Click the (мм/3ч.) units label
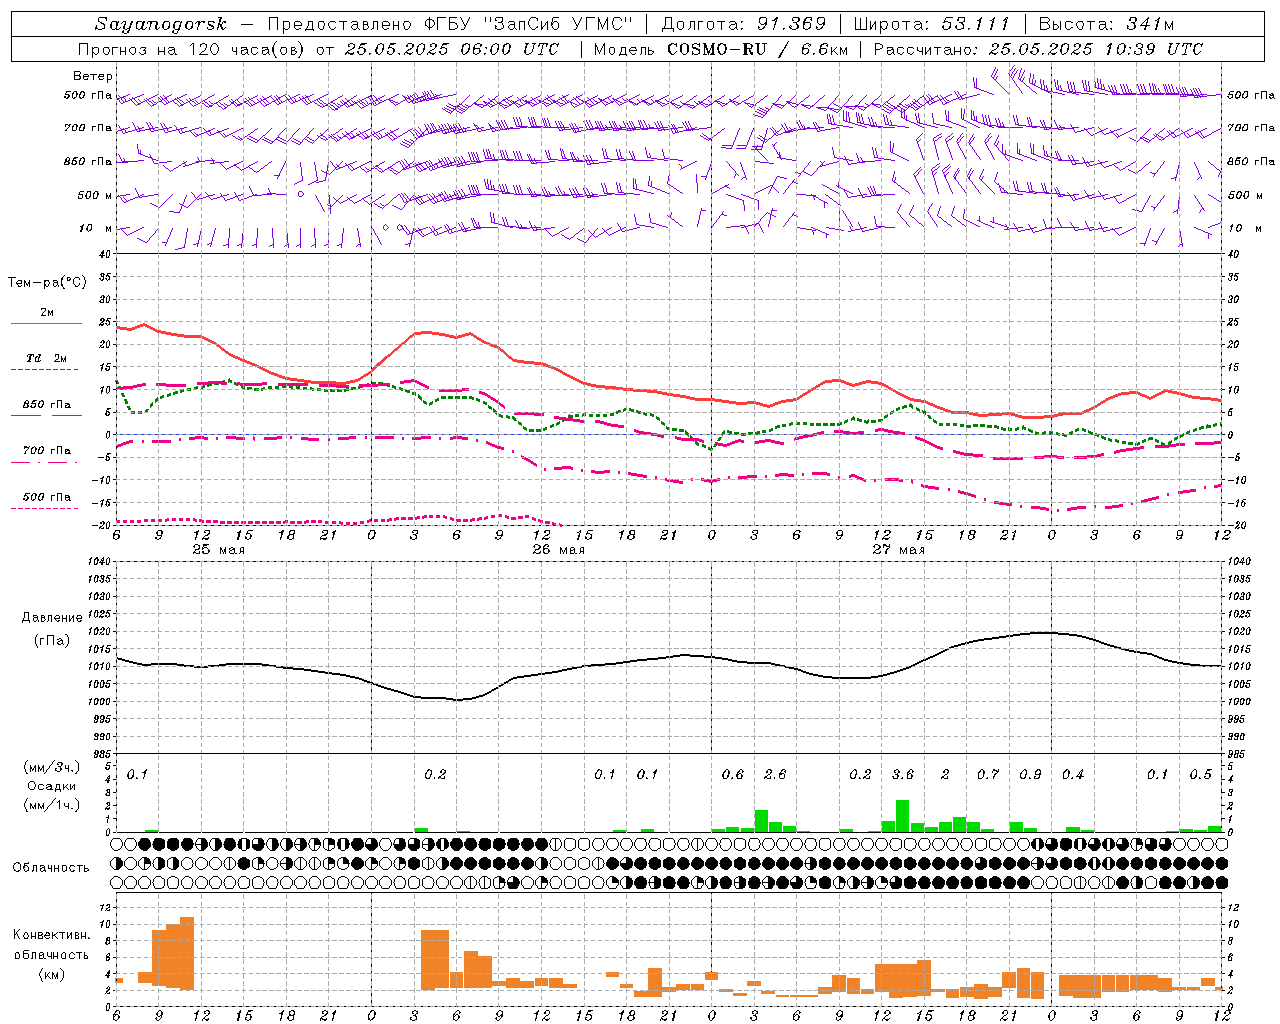1280x1024 pixels. pyautogui.click(x=51, y=768)
